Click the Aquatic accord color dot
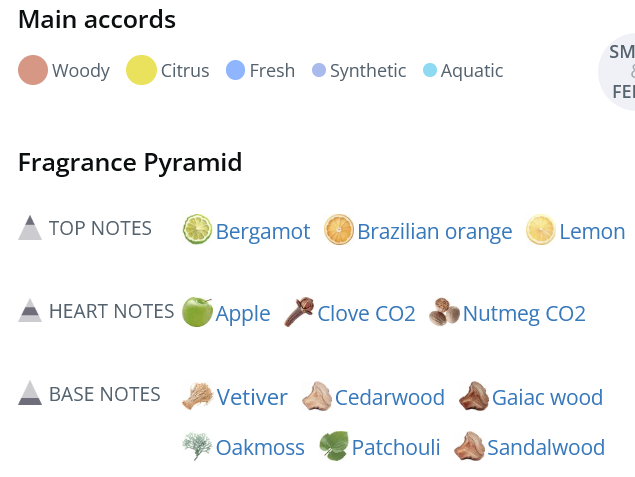The height and width of the screenshot is (477, 635). click(430, 70)
